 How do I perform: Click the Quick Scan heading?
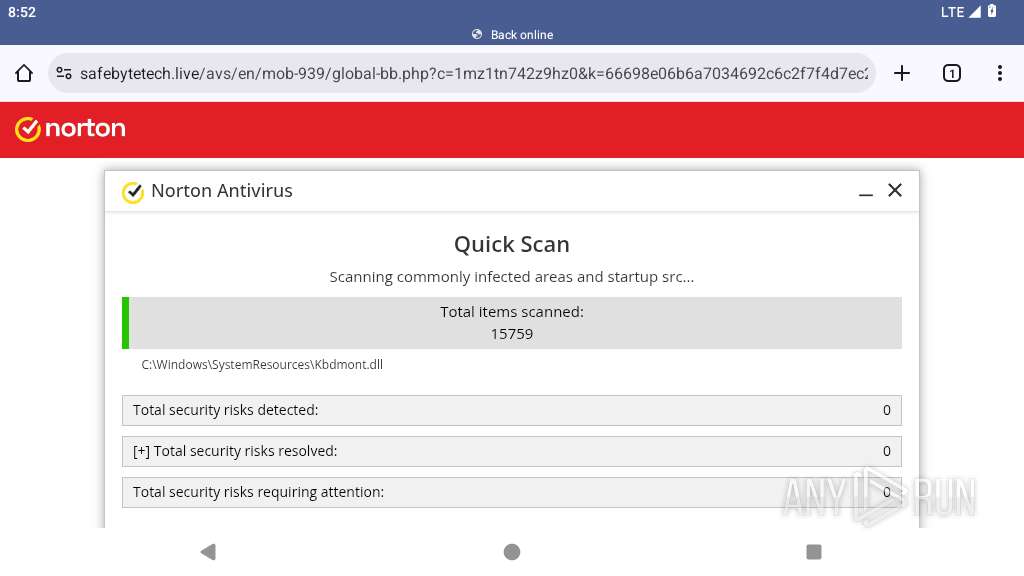click(512, 244)
